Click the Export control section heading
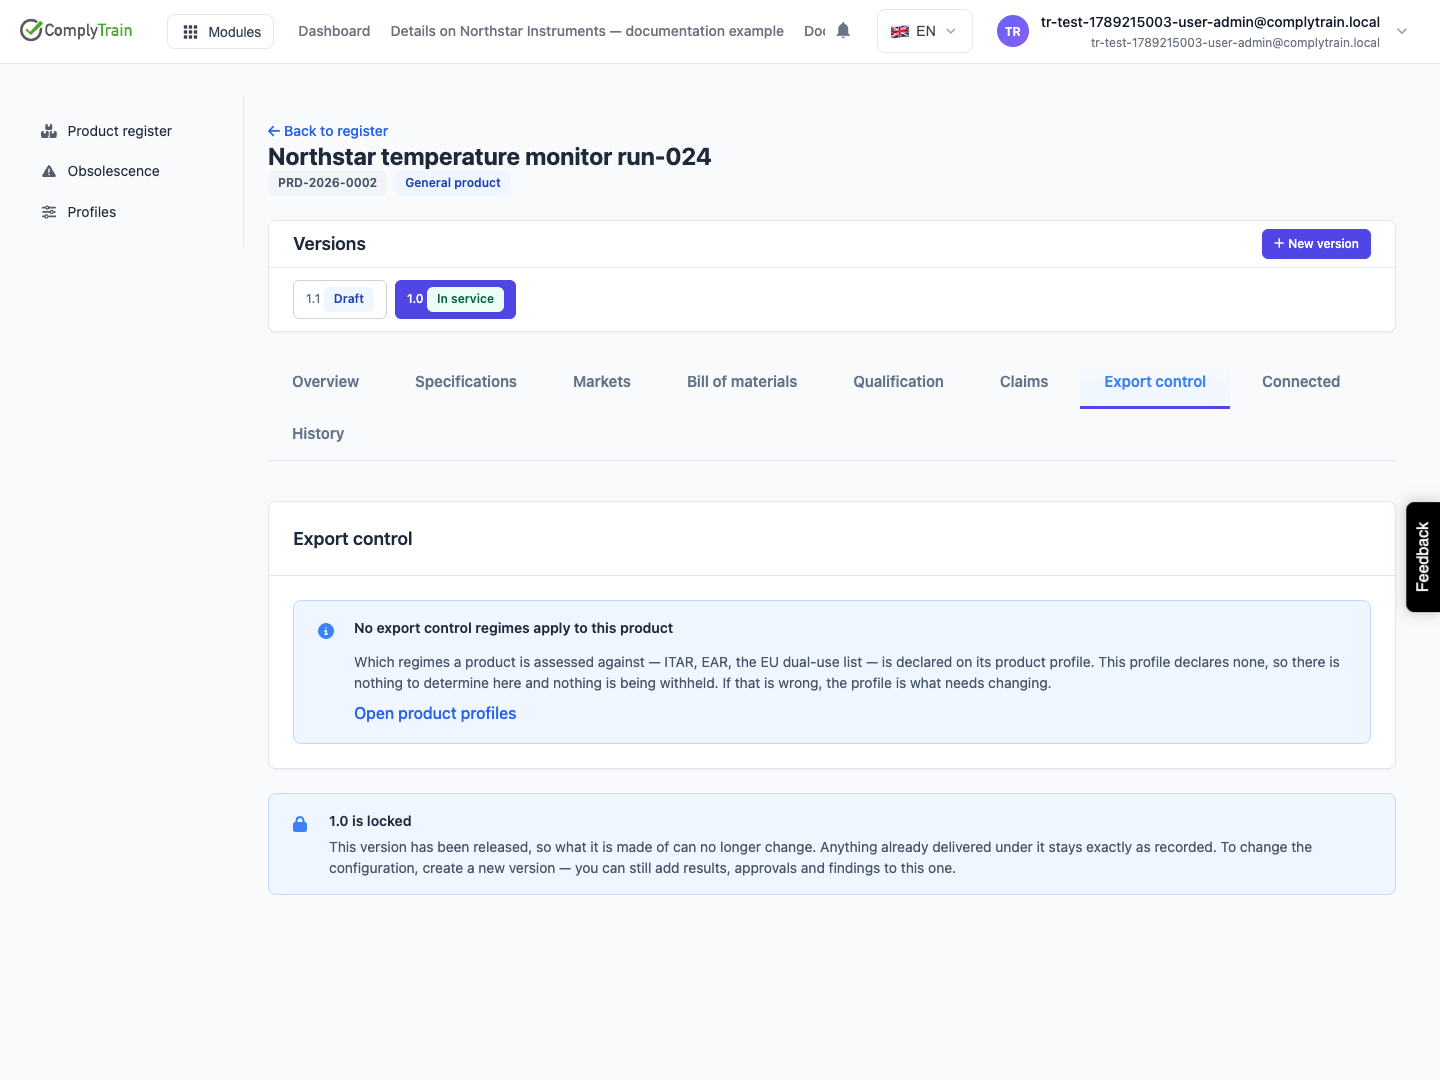The height and width of the screenshot is (1080, 1440). (353, 539)
